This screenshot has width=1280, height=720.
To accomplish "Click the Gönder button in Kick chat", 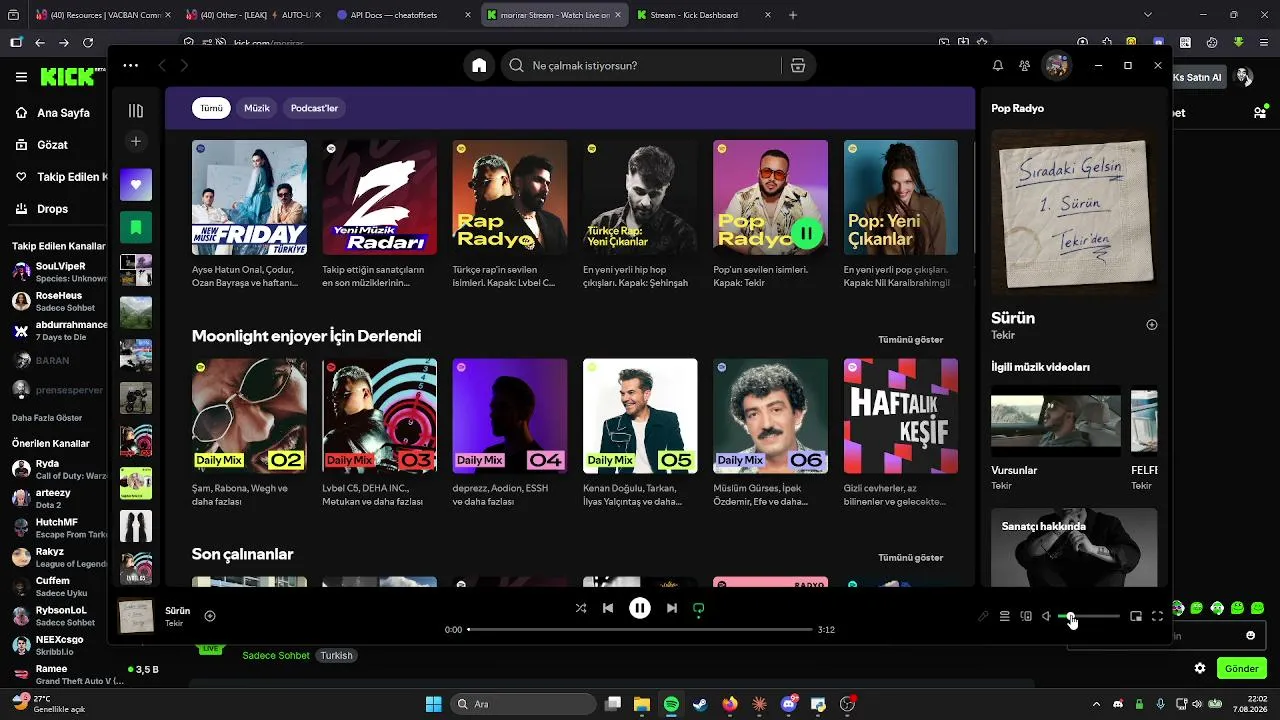I will 1242,668.
